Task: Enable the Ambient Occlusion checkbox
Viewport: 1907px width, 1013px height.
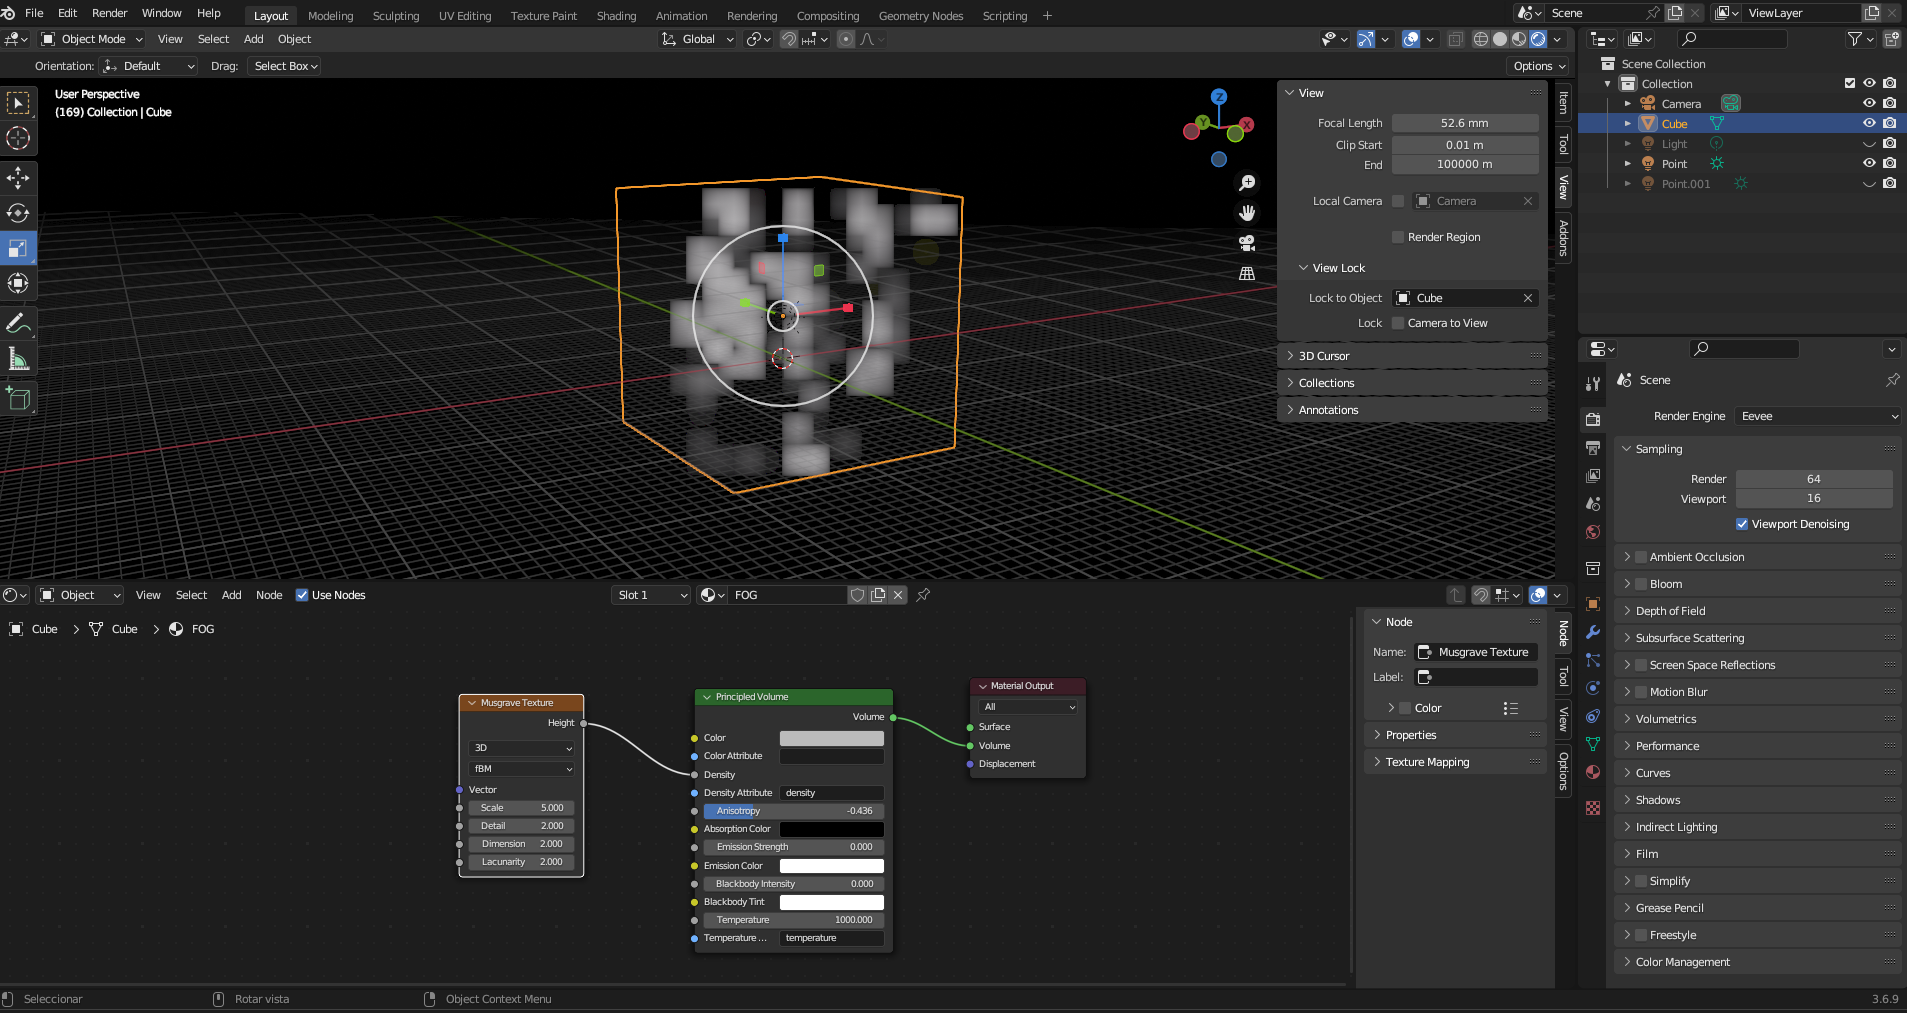Action: point(1640,557)
